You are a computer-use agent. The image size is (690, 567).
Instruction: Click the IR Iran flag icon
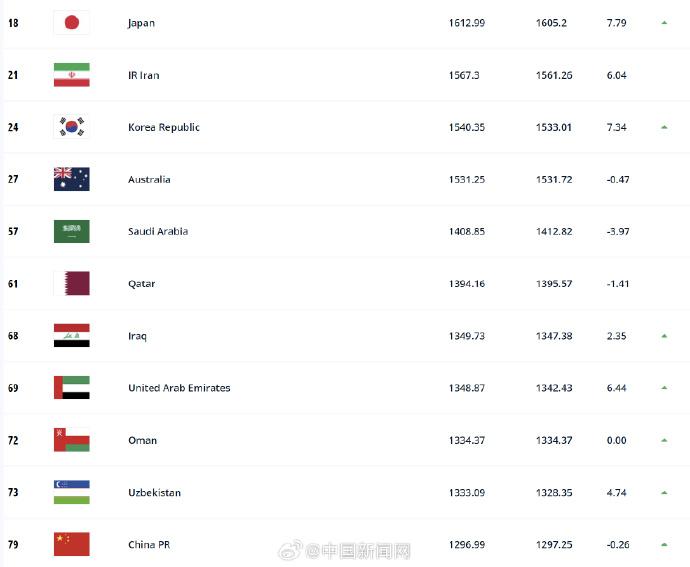point(71,75)
